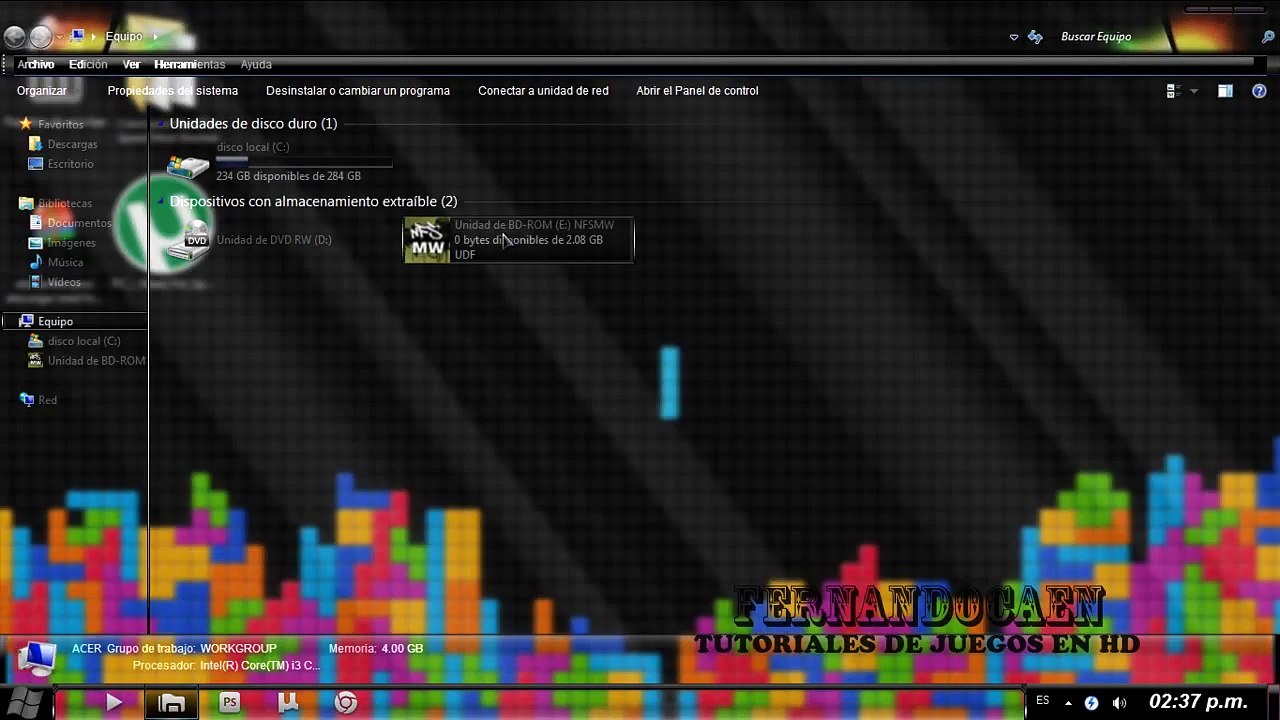The height and width of the screenshot is (720, 1280).
Task: Open the Ver menu
Action: point(131,64)
